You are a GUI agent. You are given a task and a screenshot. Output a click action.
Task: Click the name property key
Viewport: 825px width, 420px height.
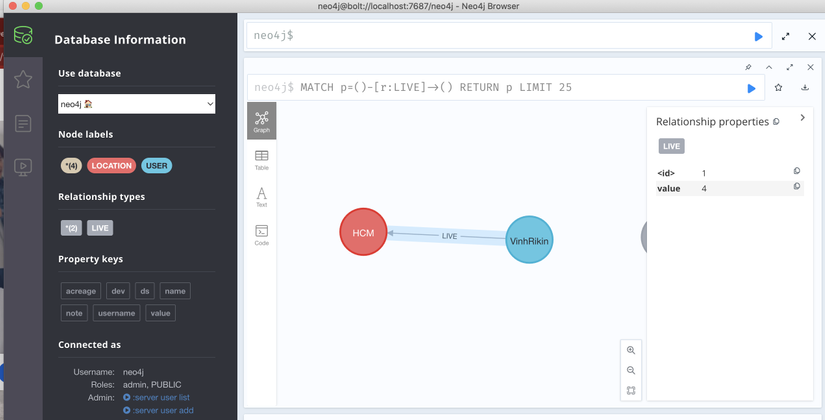click(x=175, y=291)
